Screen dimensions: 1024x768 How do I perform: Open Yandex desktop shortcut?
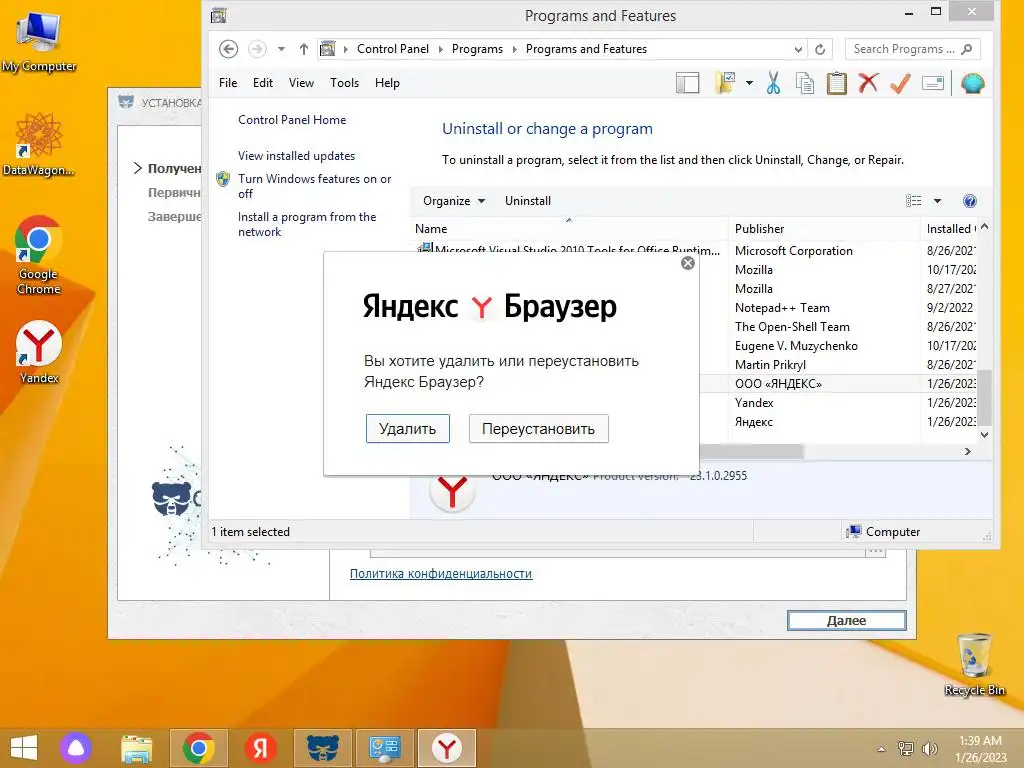pos(39,351)
